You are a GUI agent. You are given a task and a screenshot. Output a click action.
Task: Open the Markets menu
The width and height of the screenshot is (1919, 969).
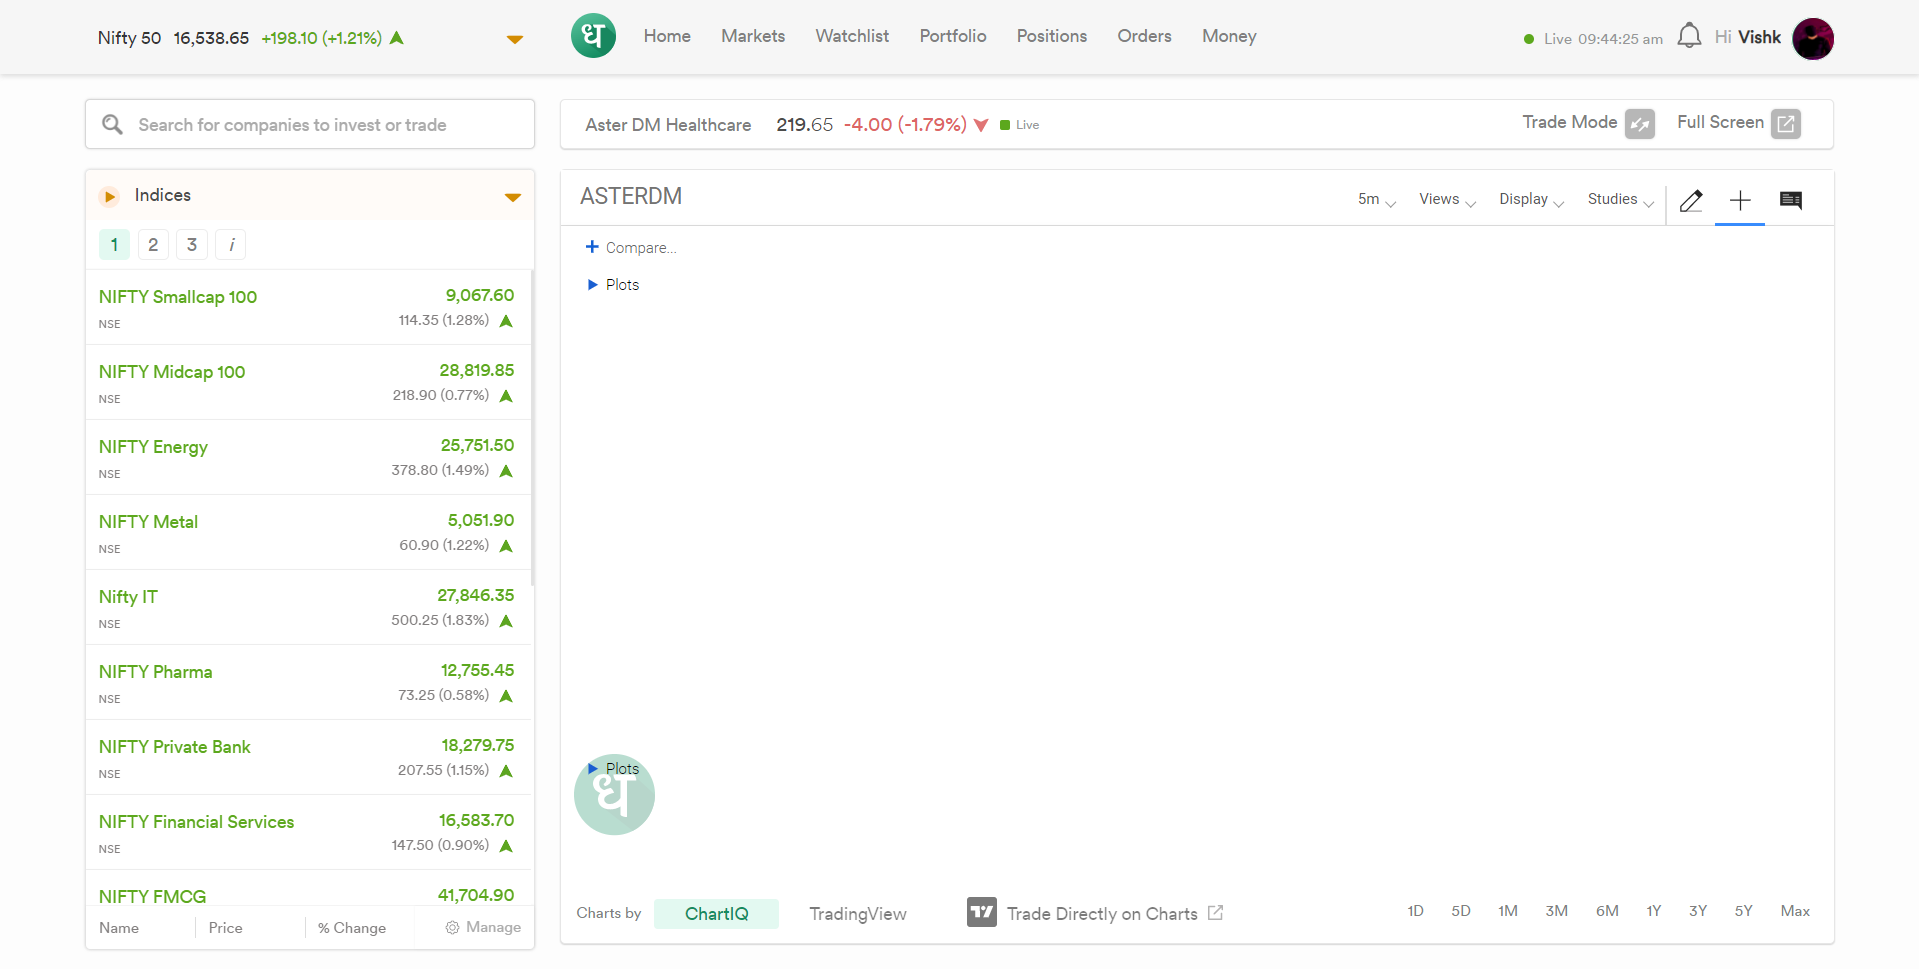point(753,36)
